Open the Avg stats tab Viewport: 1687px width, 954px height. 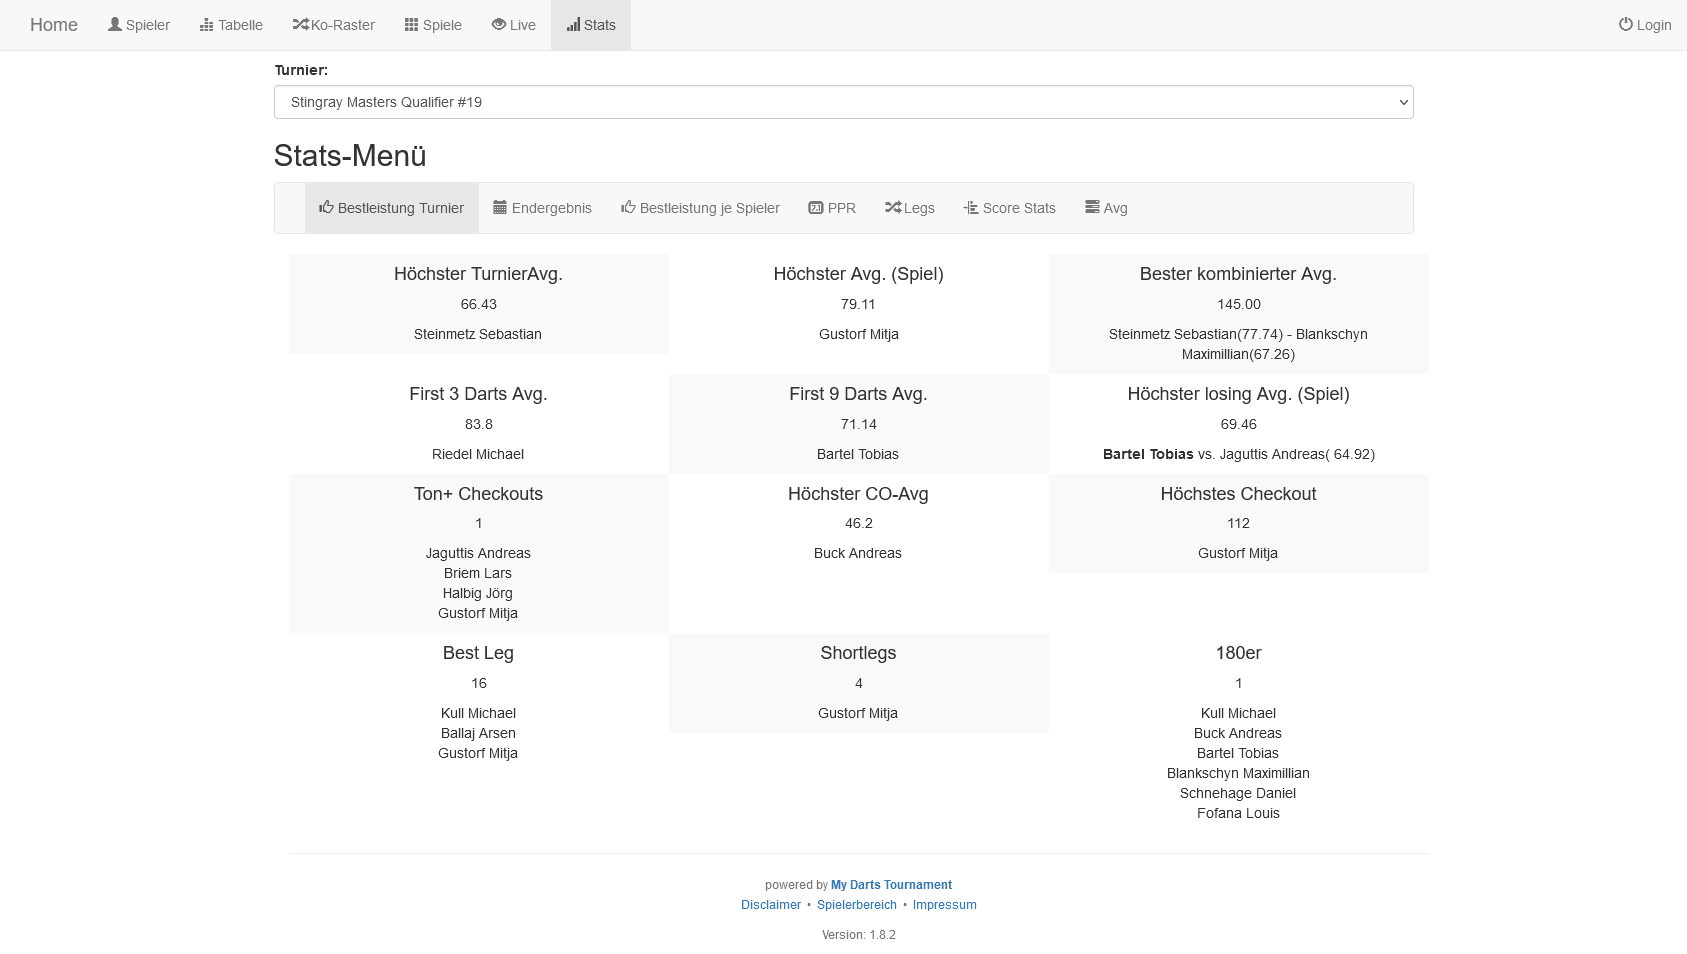tap(1106, 208)
